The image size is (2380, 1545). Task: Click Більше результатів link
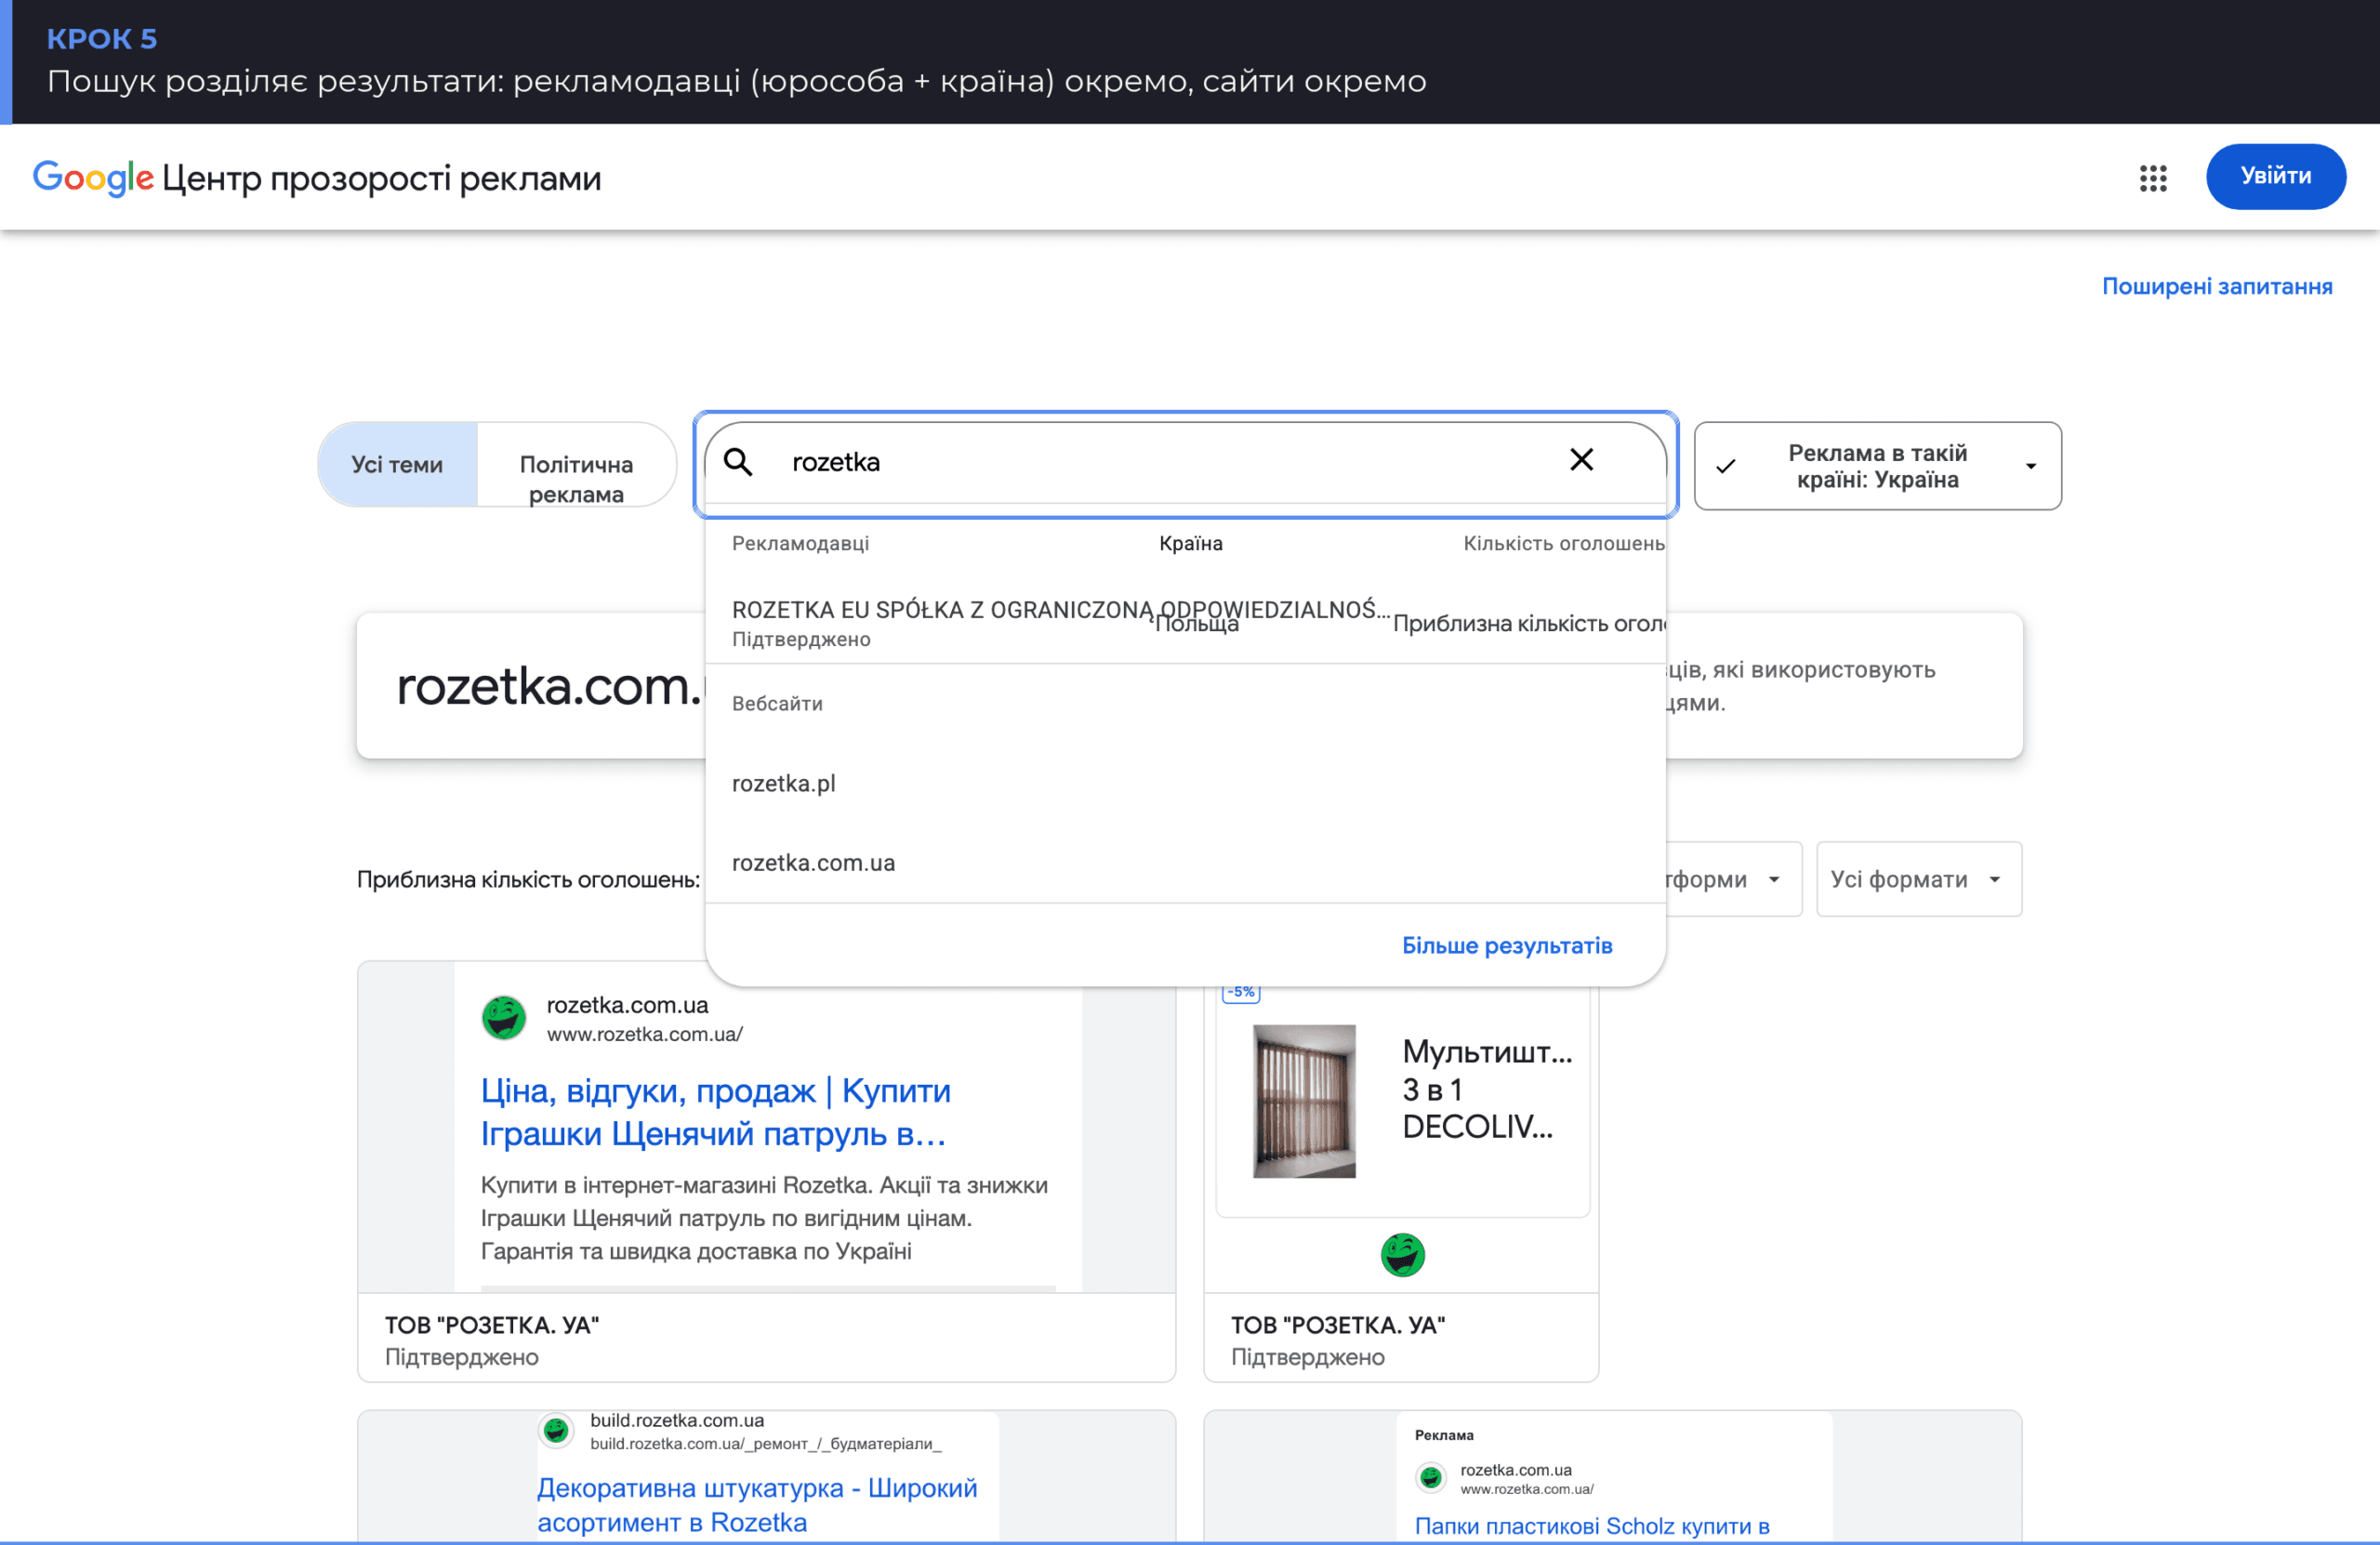[x=1506, y=946]
